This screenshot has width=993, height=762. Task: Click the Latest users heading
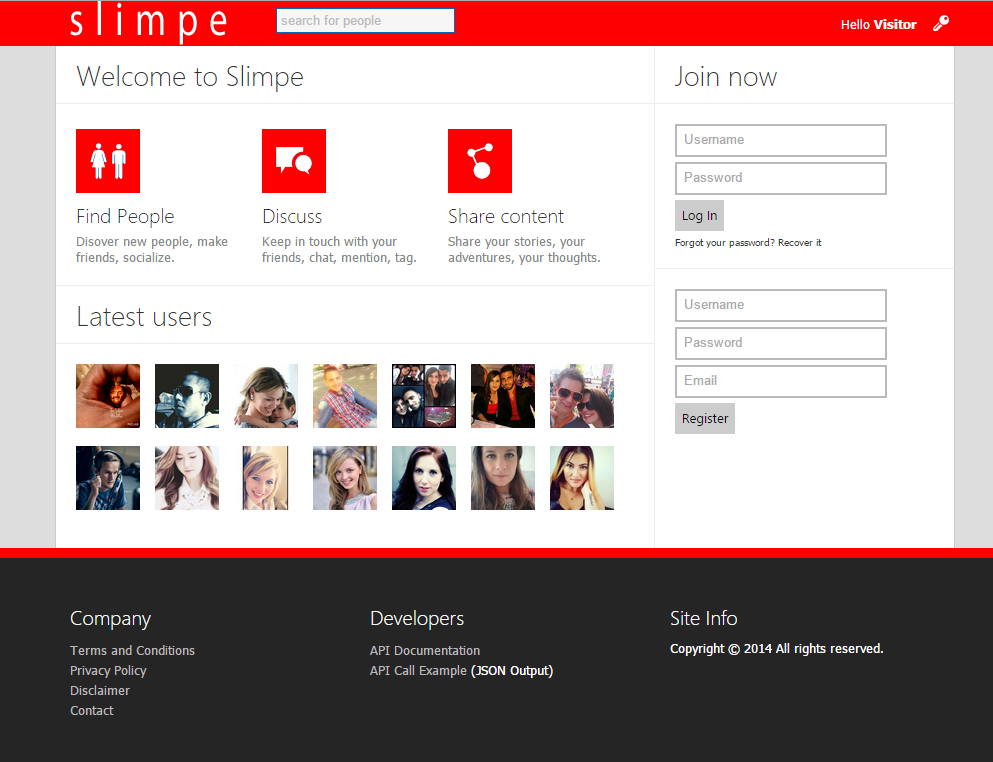click(144, 317)
